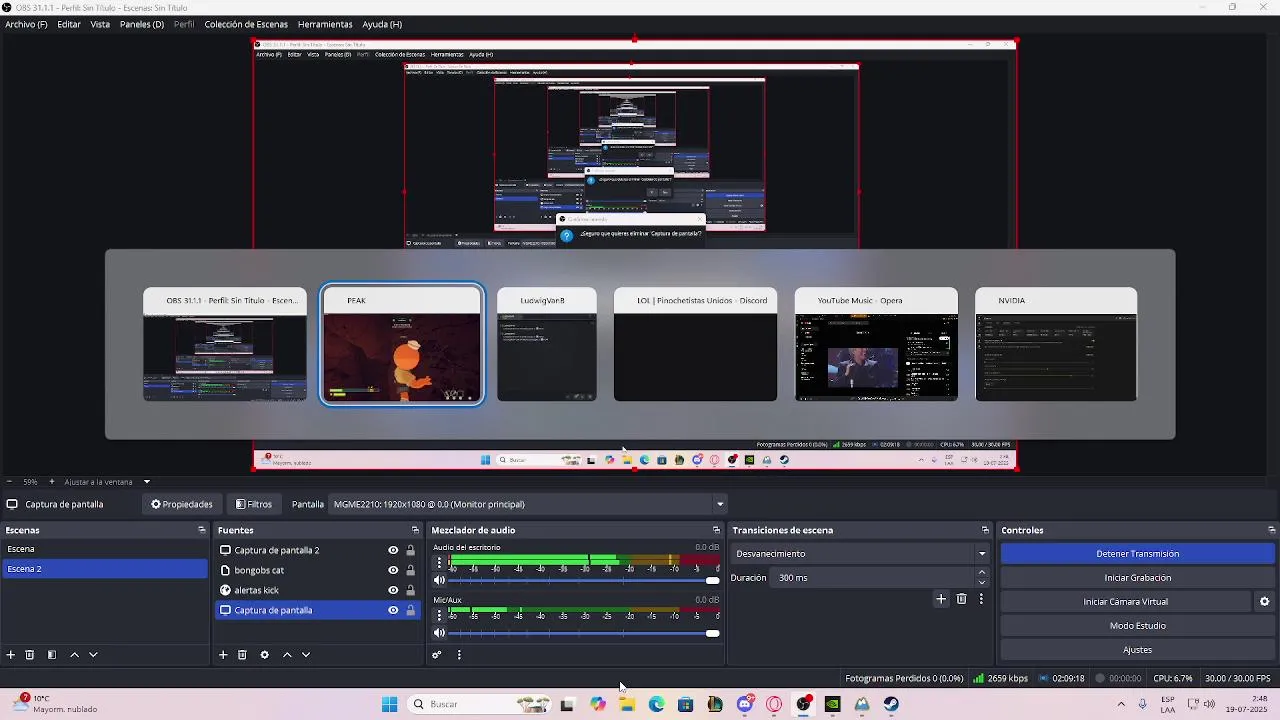Select the PEAK window thumbnail in the switcher
Viewport: 1280px width, 720px height.
[x=402, y=345]
